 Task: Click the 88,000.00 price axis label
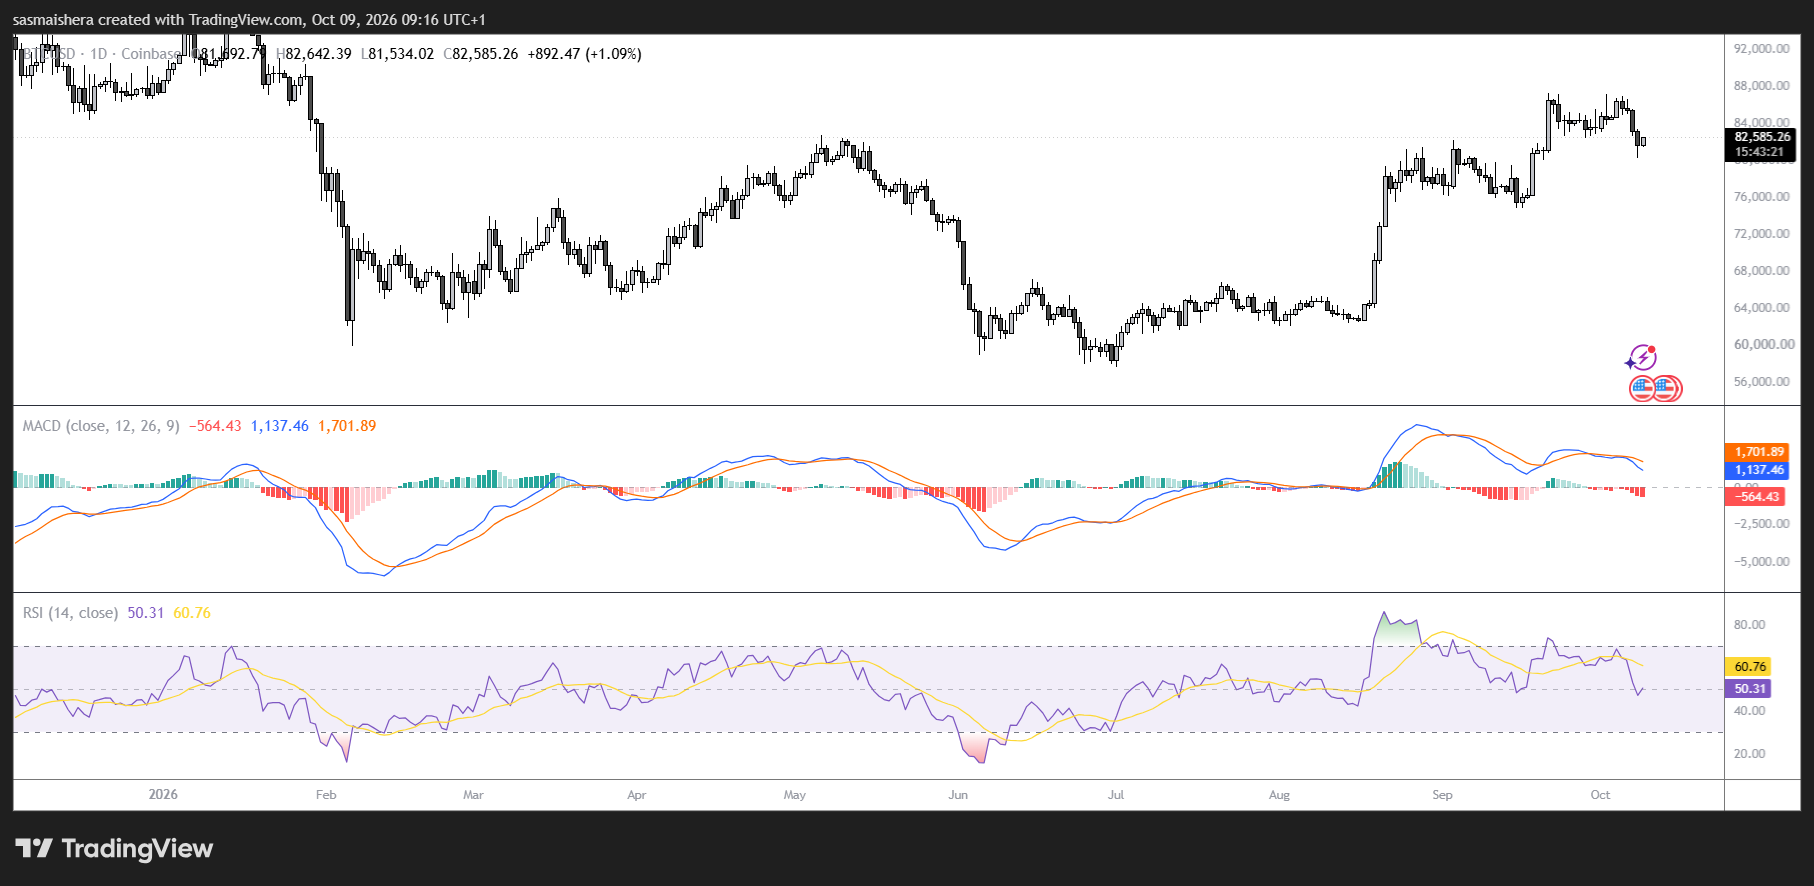point(1761,86)
